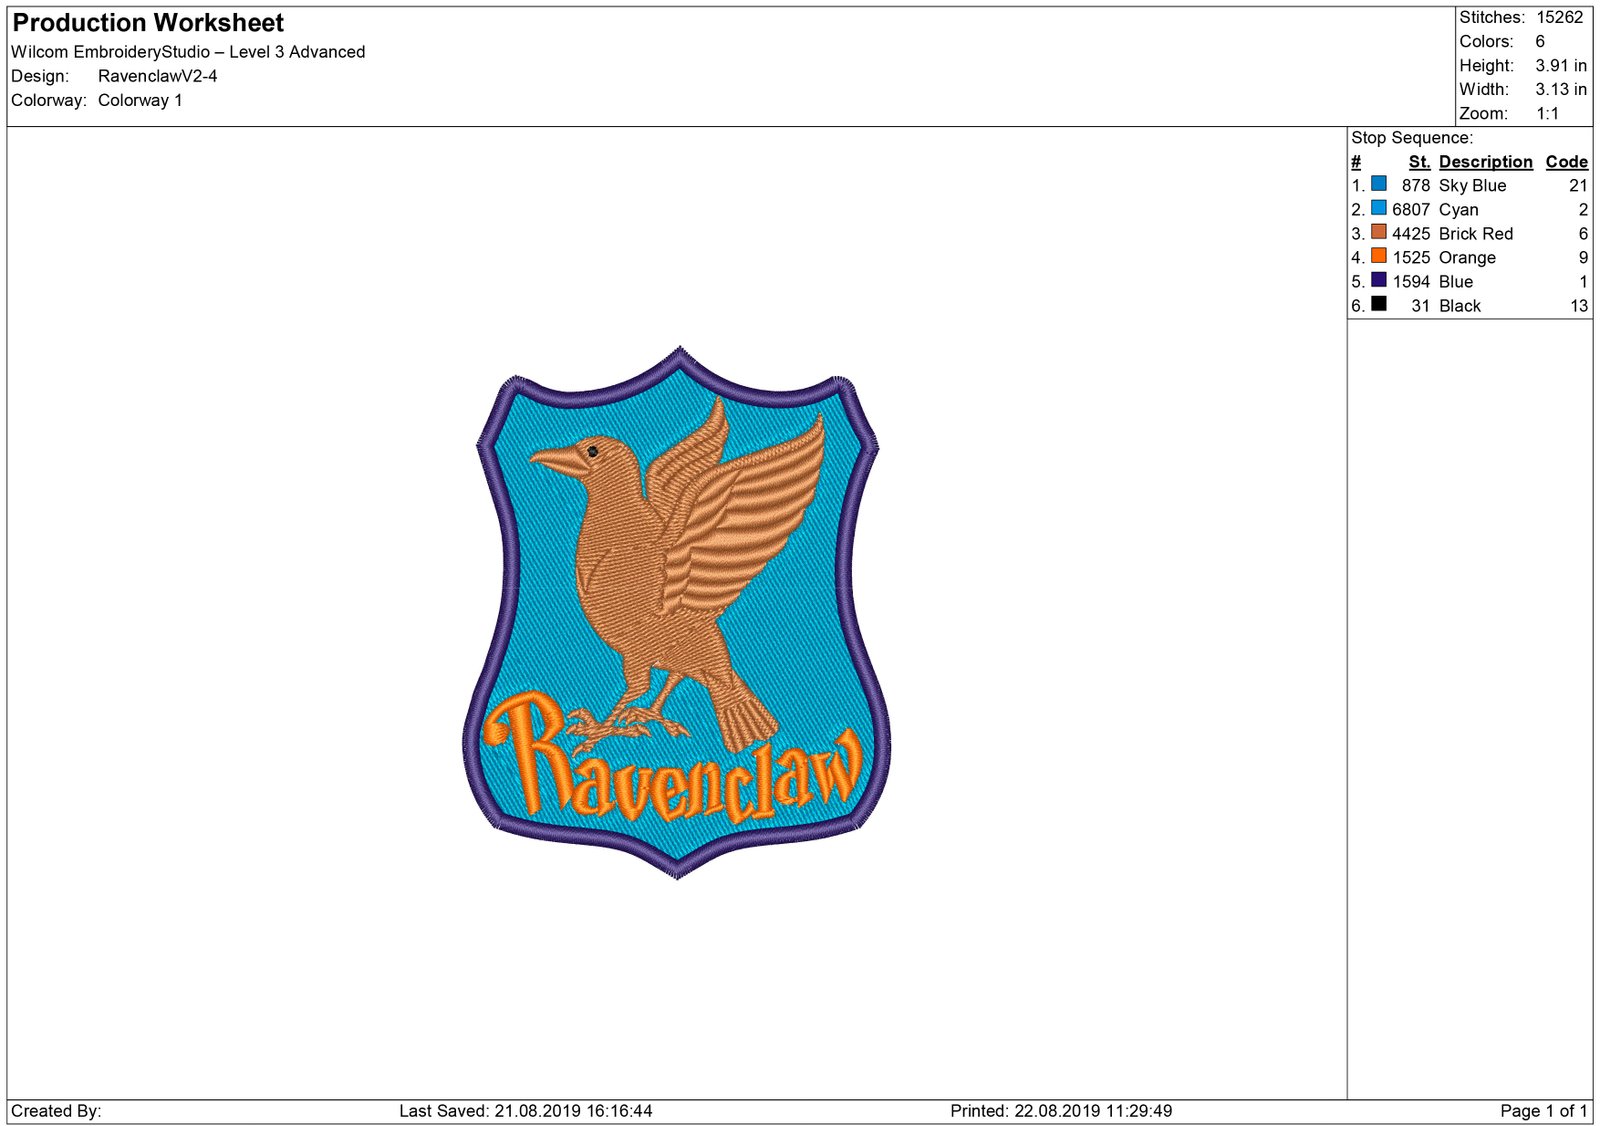Click the design name 'RavenclawV2-4'
Viewport: 1600px width, 1126px height.
pos(157,76)
